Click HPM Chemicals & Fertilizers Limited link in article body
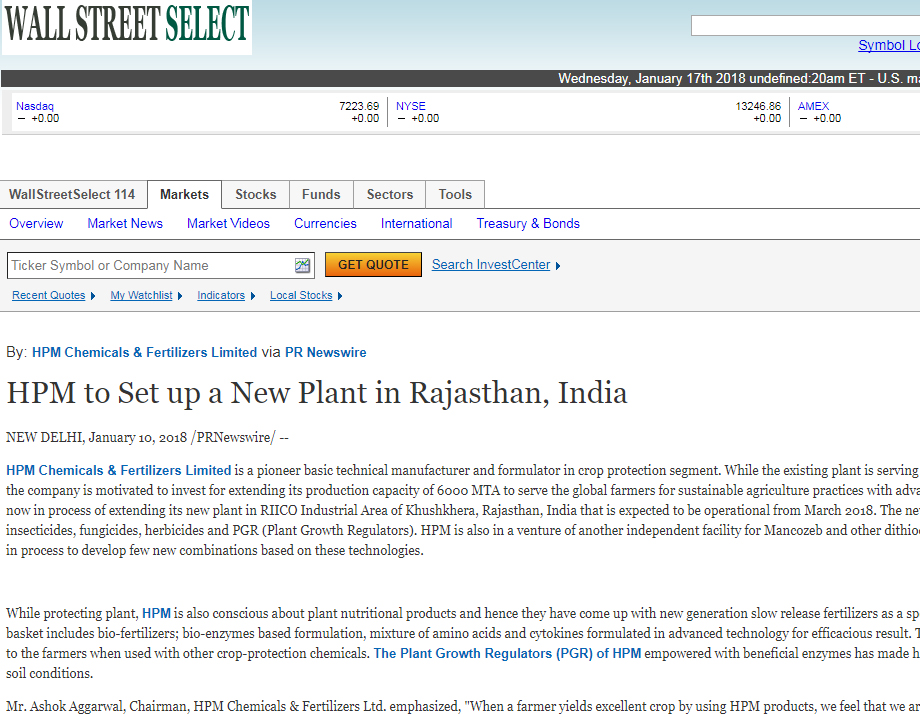920x717 pixels. pos(119,471)
